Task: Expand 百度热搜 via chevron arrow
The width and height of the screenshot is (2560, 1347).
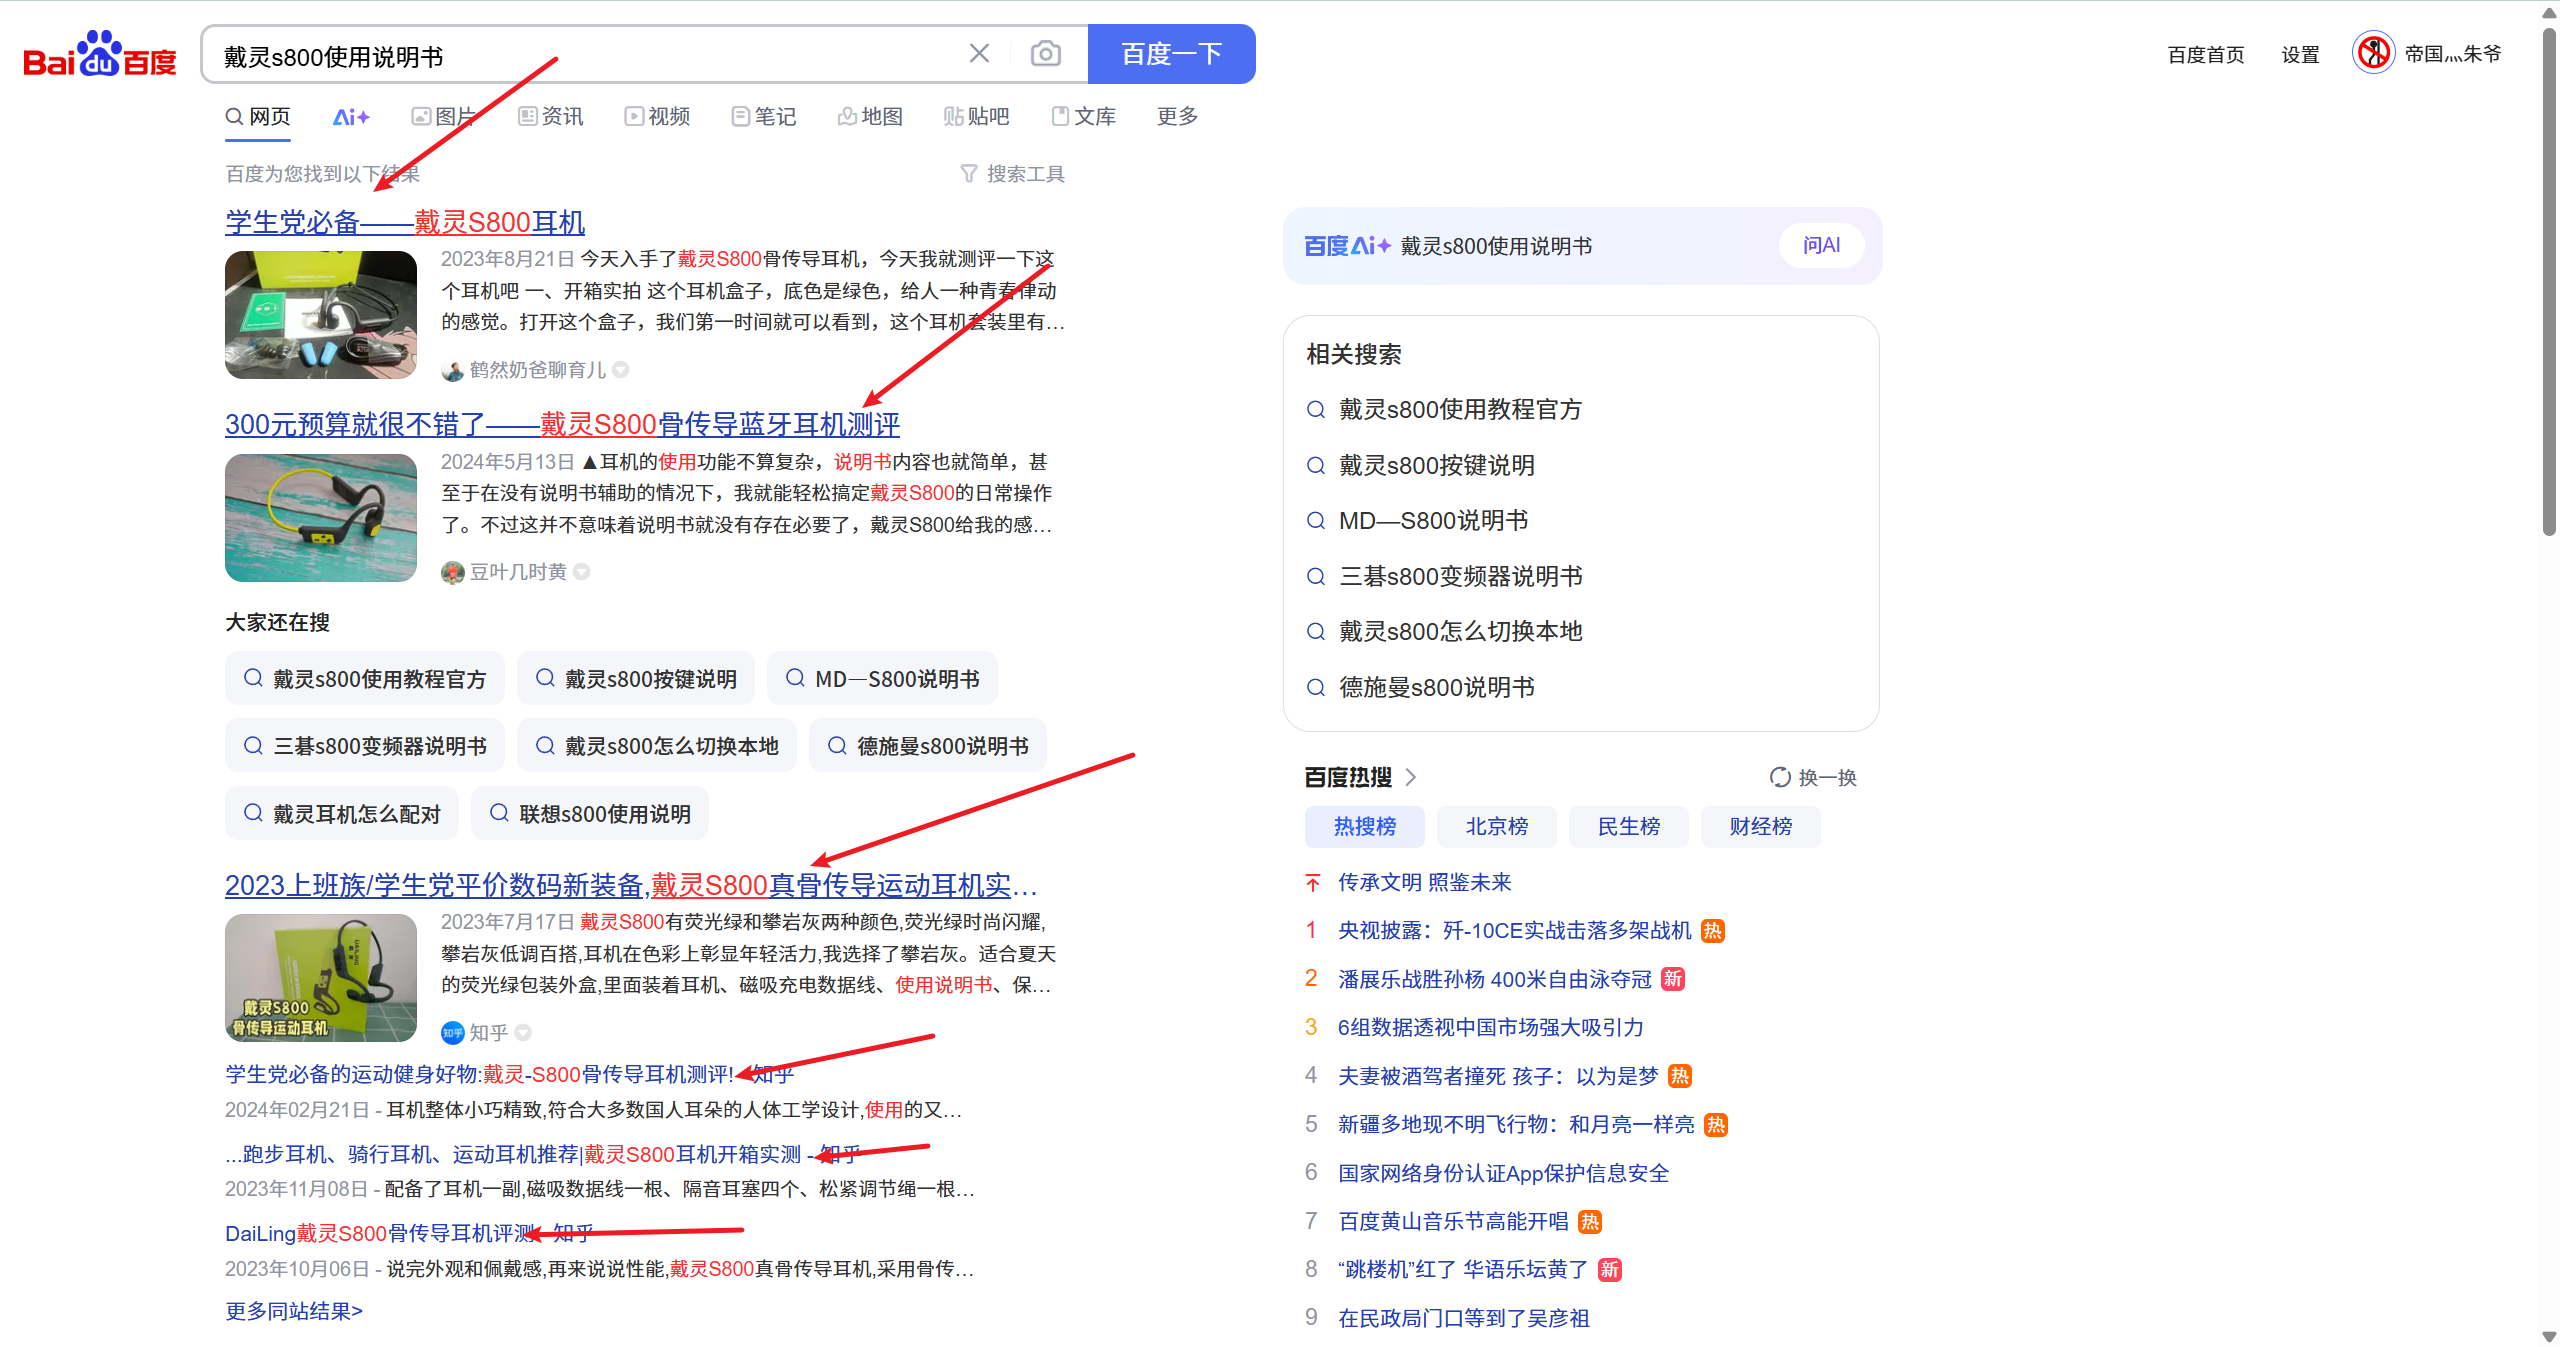Action: (x=1411, y=777)
